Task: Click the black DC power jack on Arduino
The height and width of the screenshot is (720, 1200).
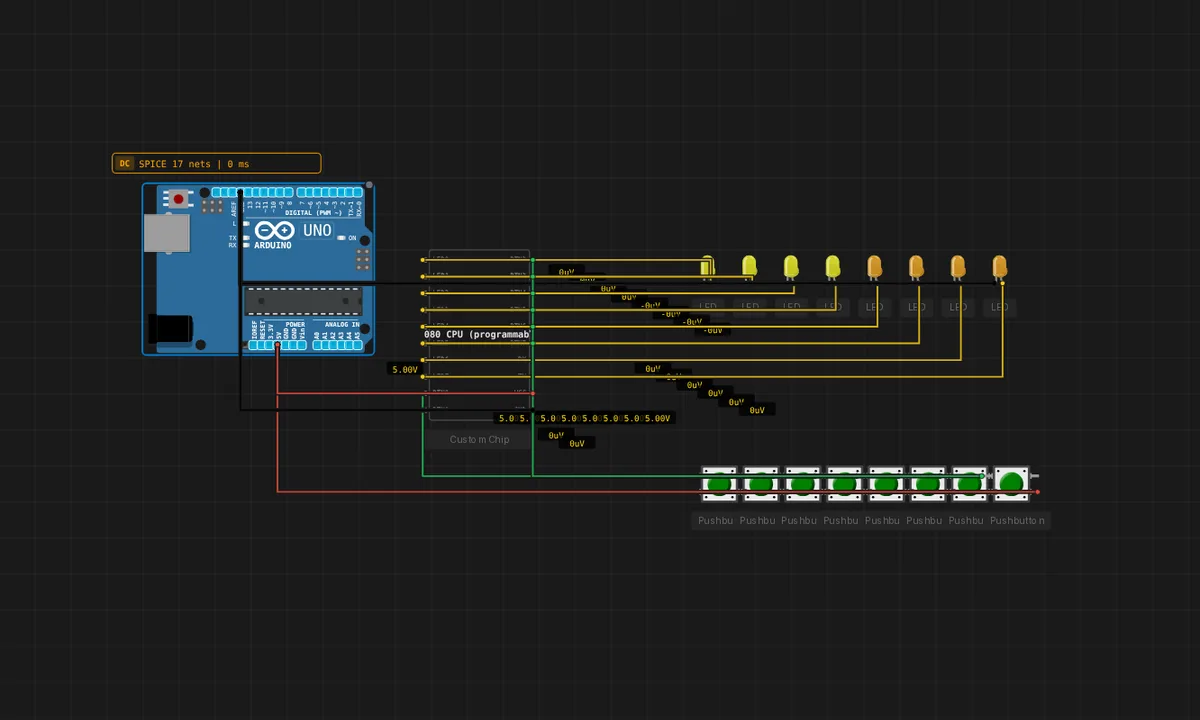Action: point(169,329)
